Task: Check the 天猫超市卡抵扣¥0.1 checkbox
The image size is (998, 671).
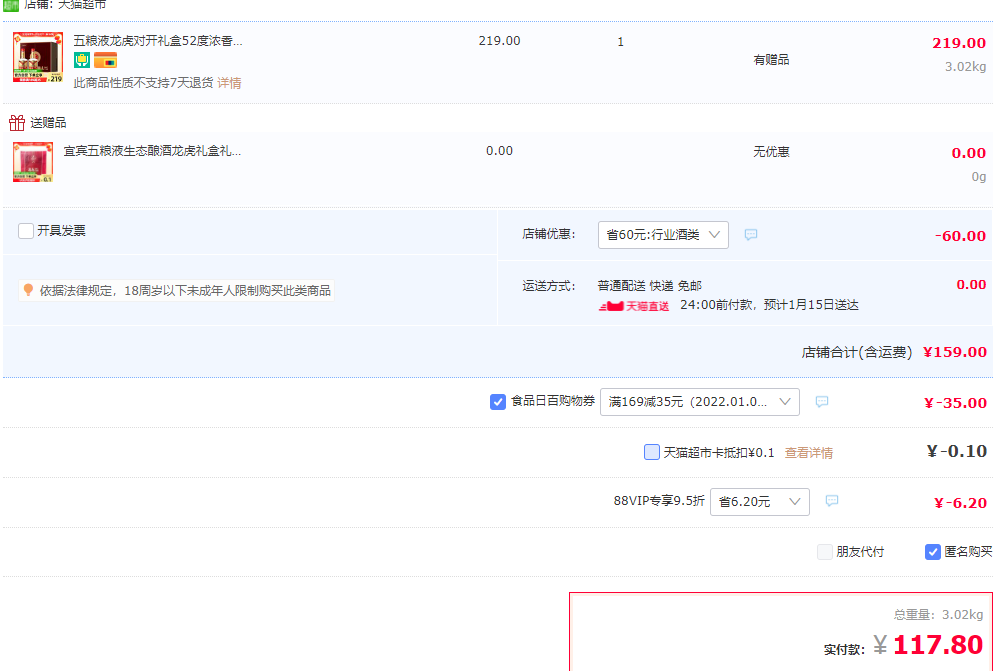Action: 652,452
